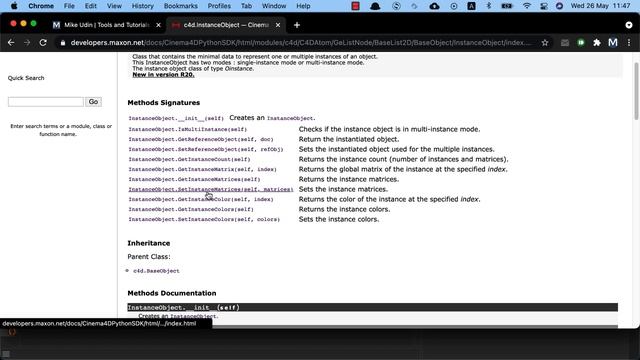
Task: Open the History menu
Action: tap(142, 6)
